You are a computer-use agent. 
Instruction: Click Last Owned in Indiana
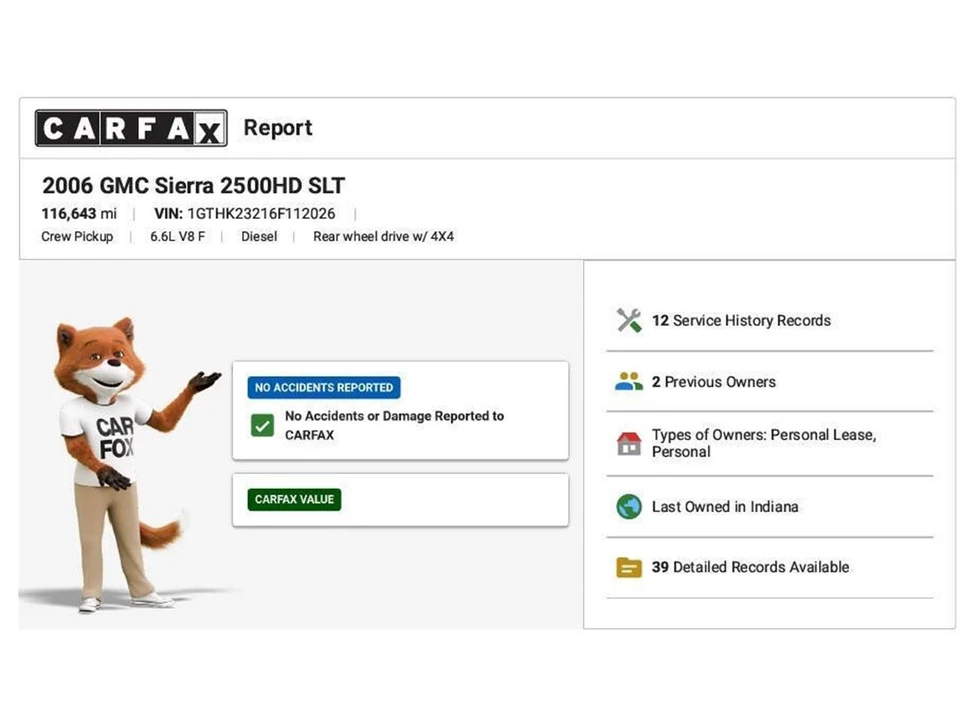(725, 506)
